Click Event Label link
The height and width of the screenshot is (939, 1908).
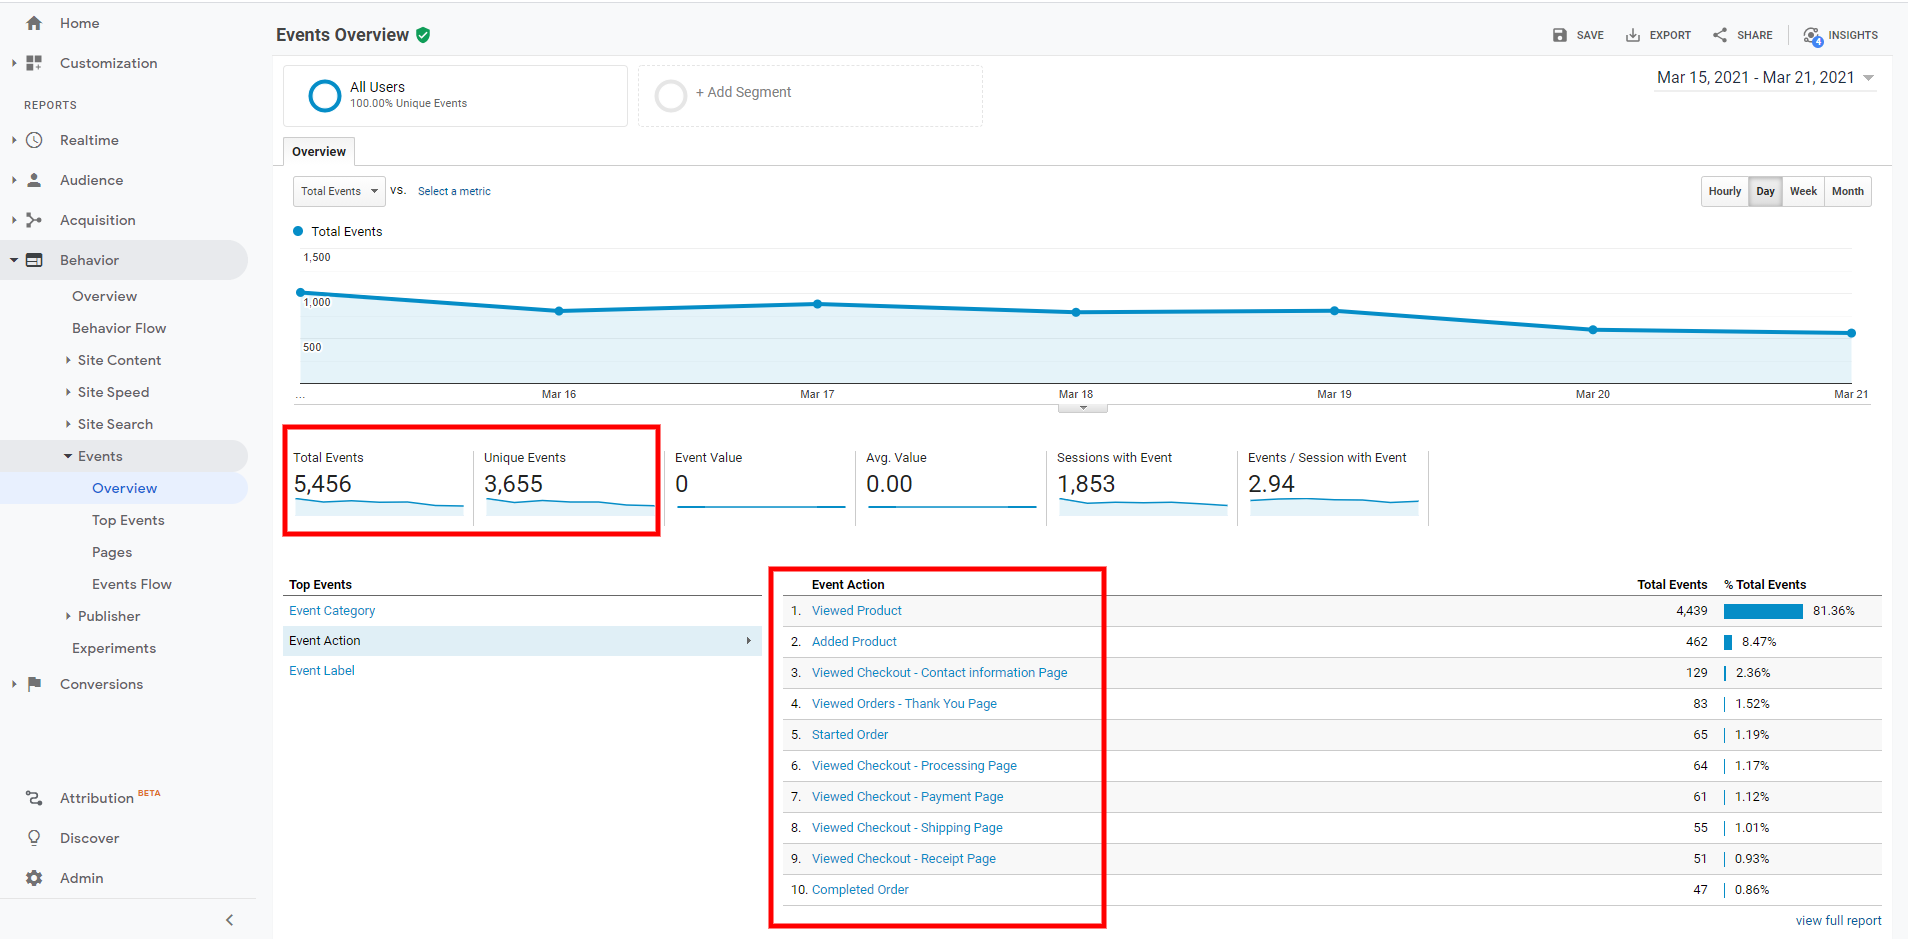[322, 671]
